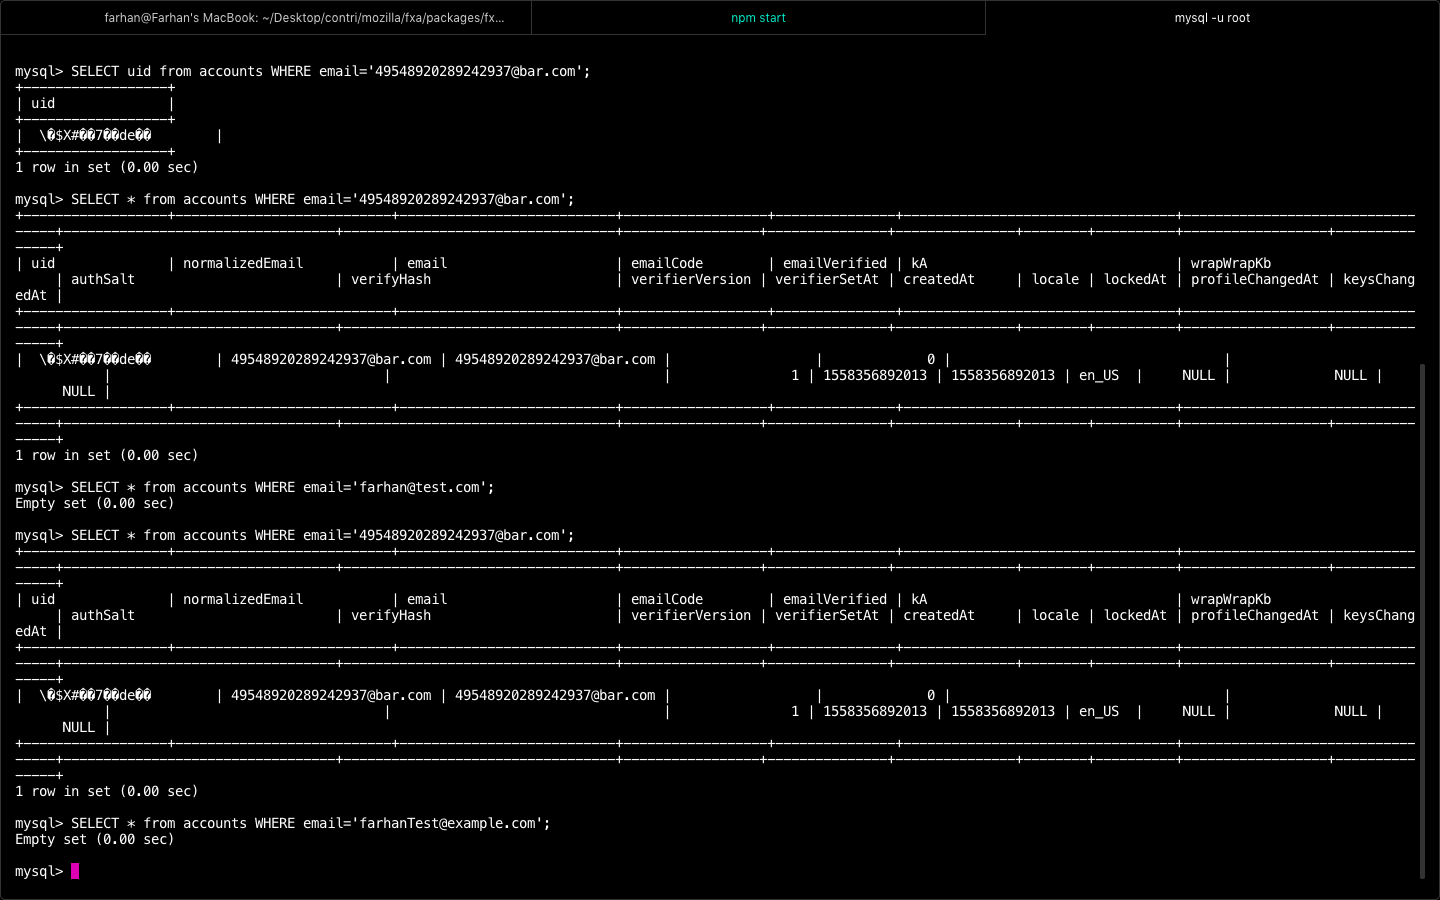This screenshot has width=1440, height=900.
Task: Click the en_US locale value in the last result table
Action: pos(1099,711)
